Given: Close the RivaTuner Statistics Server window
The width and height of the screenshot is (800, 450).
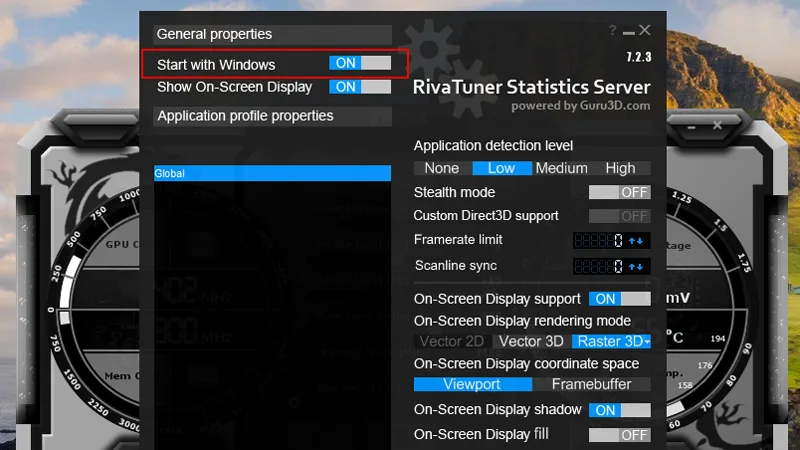Looking at the screenshot, I should click(x=645, y=31).
